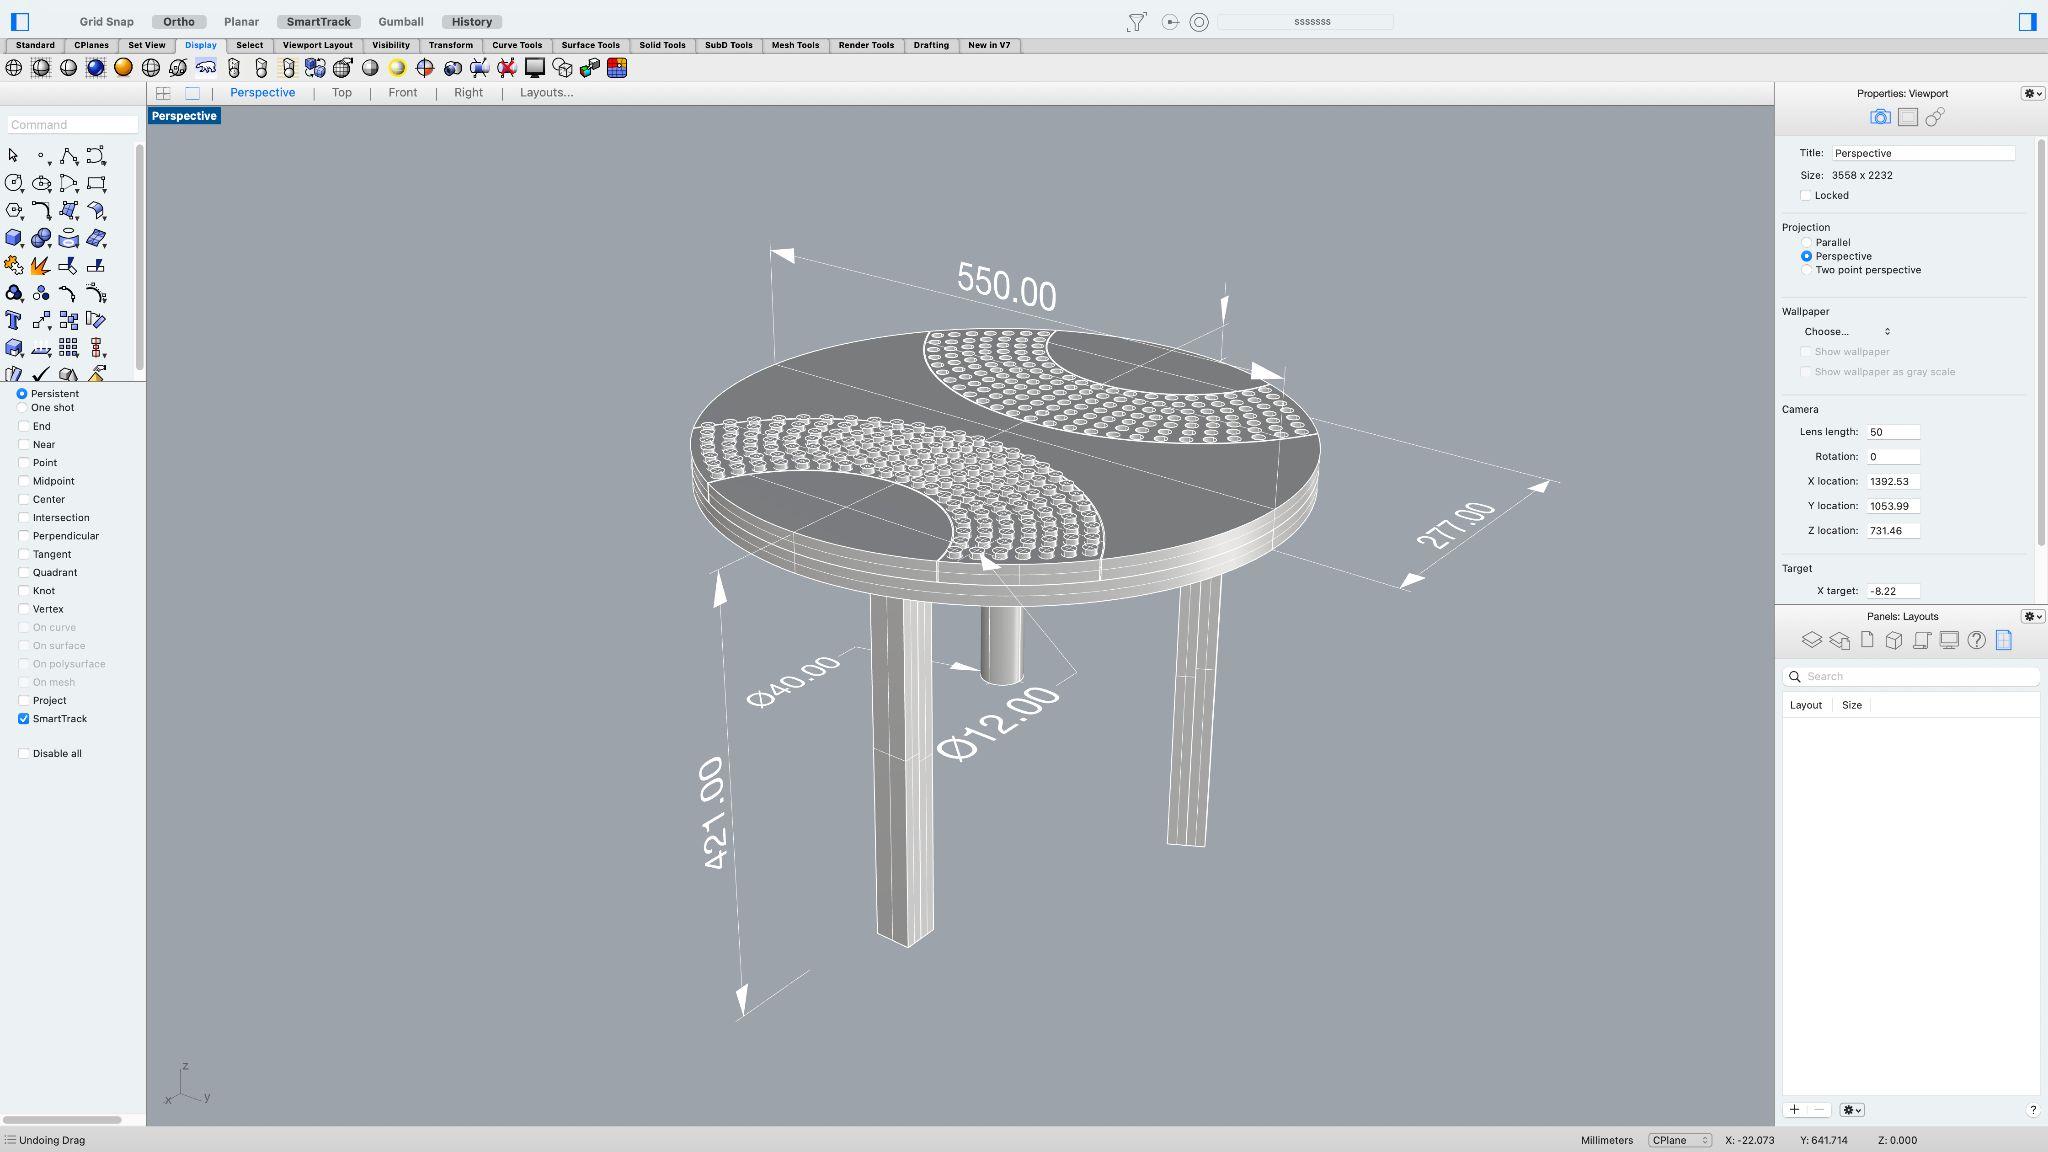This screenshot has height=1152, width=2048.
Task: Toggle the Gumball button
Action: tap(400, 21)
